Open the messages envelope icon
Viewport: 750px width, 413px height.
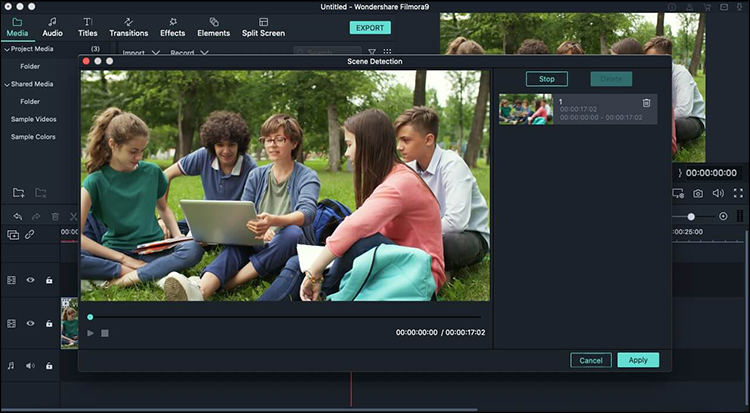point(724,7)
